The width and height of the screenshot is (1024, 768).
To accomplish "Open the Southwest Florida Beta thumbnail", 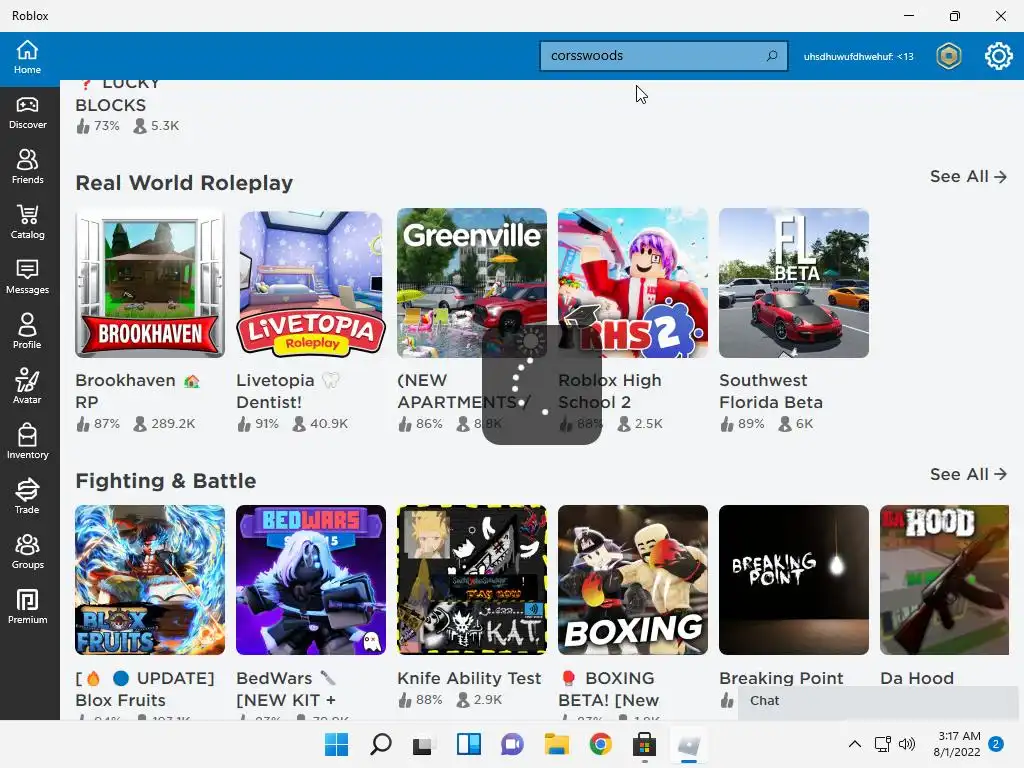I will (x=793, y=283).
